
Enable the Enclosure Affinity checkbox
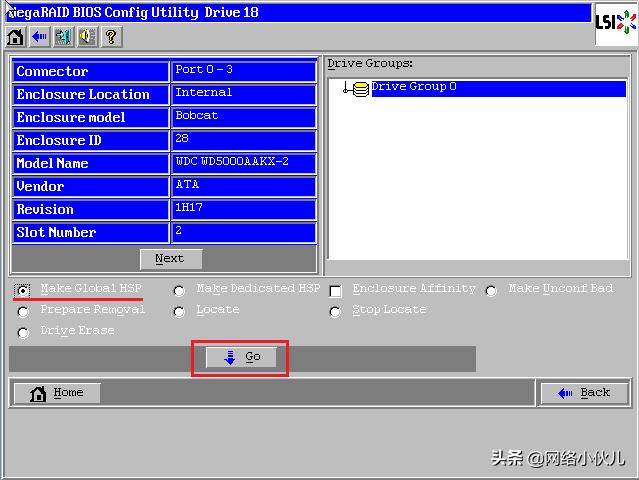[336, 291]
